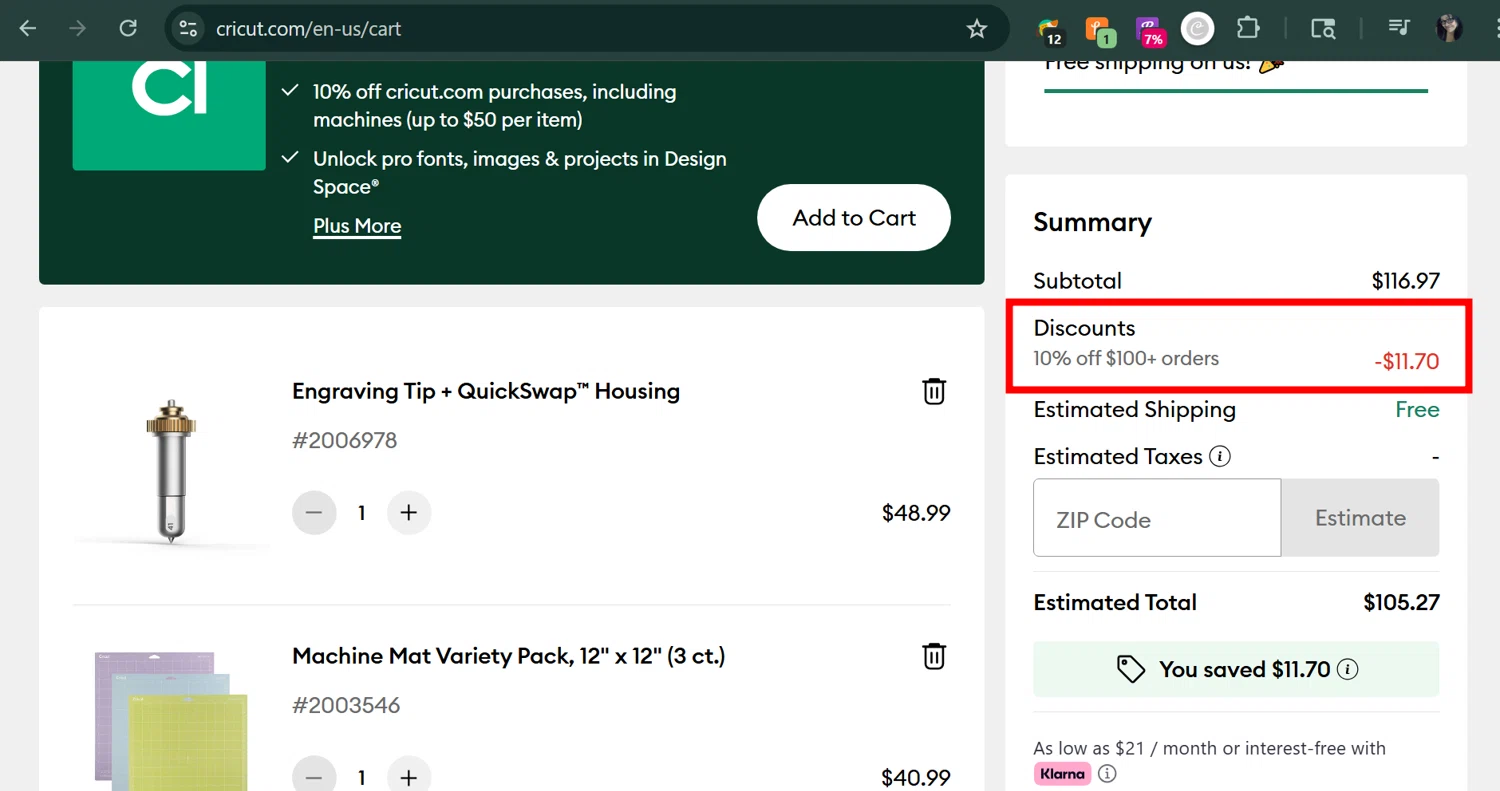The image size is (1500, 791).
Task: Focus the ZIP Code field
Action: pyautogui.click(x=1157, y=518)
